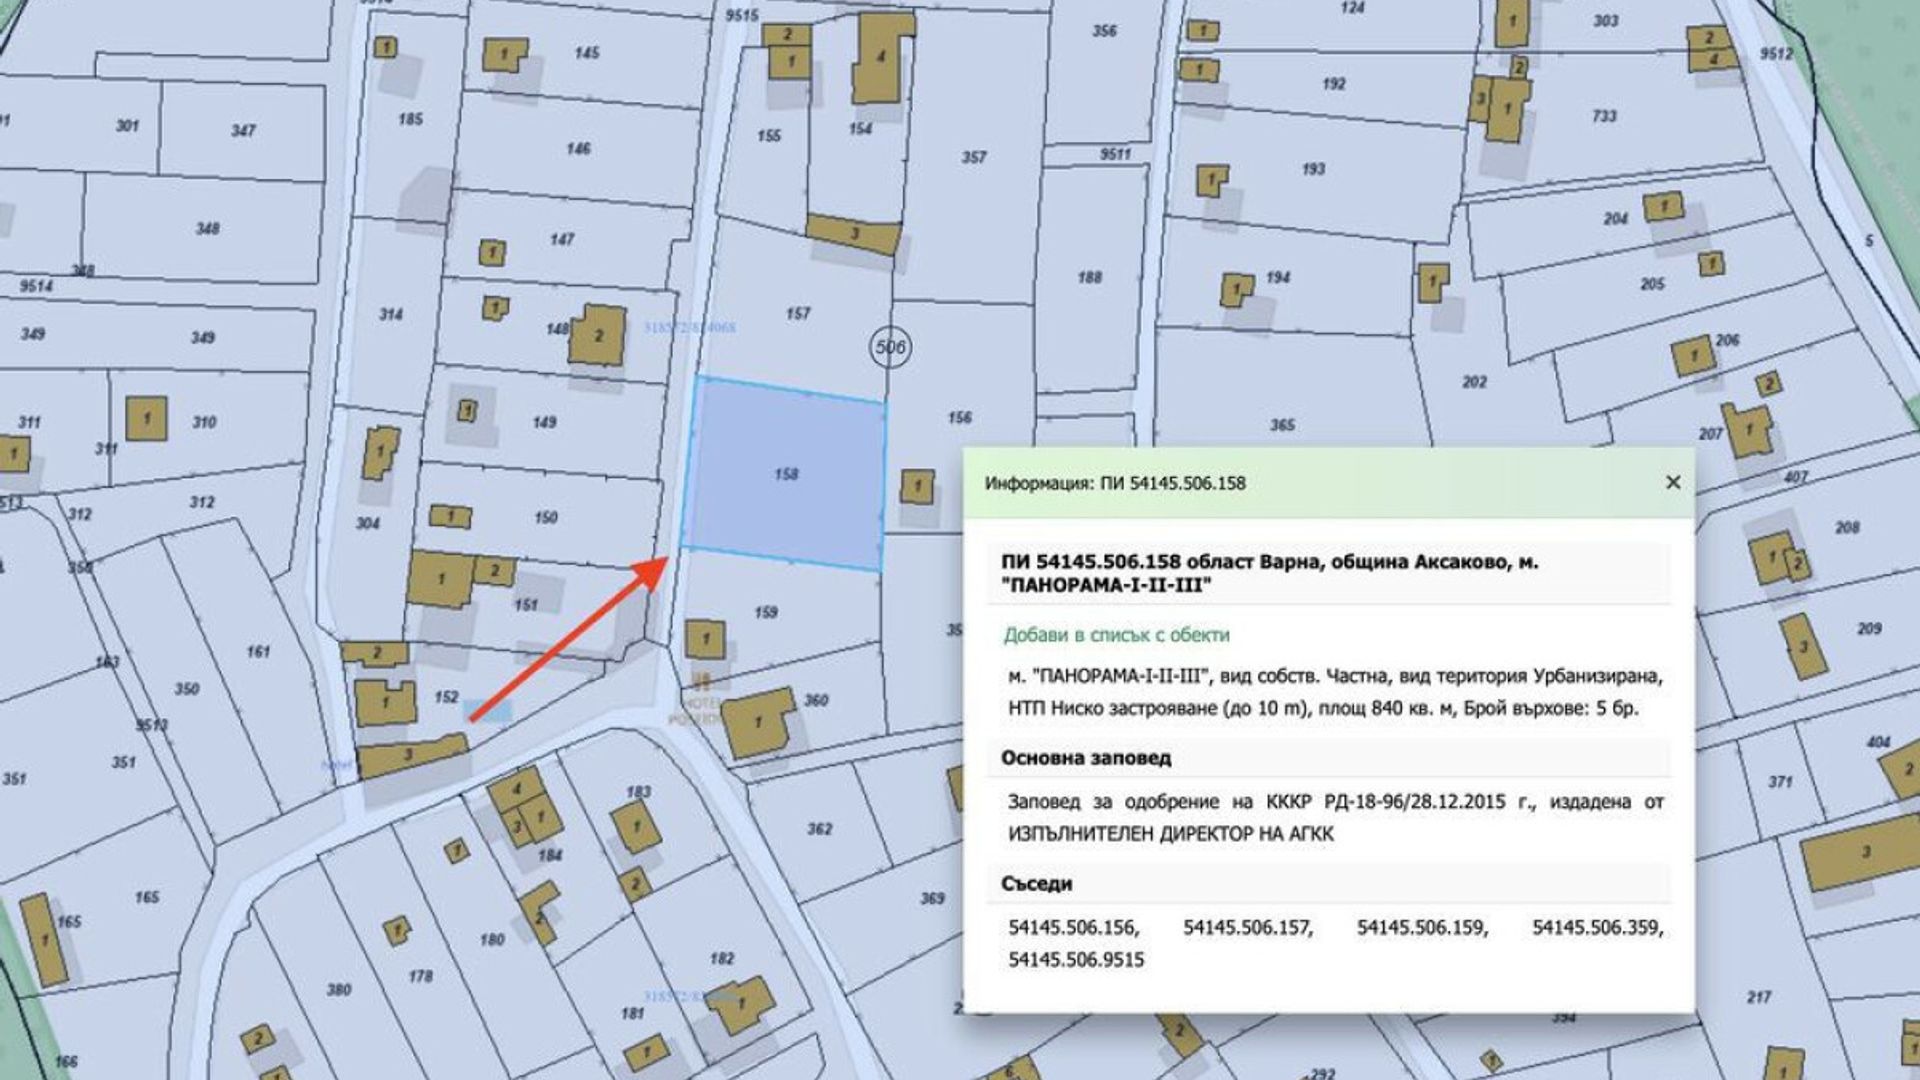Click parcel 362 near the road junction

[819, 829]
